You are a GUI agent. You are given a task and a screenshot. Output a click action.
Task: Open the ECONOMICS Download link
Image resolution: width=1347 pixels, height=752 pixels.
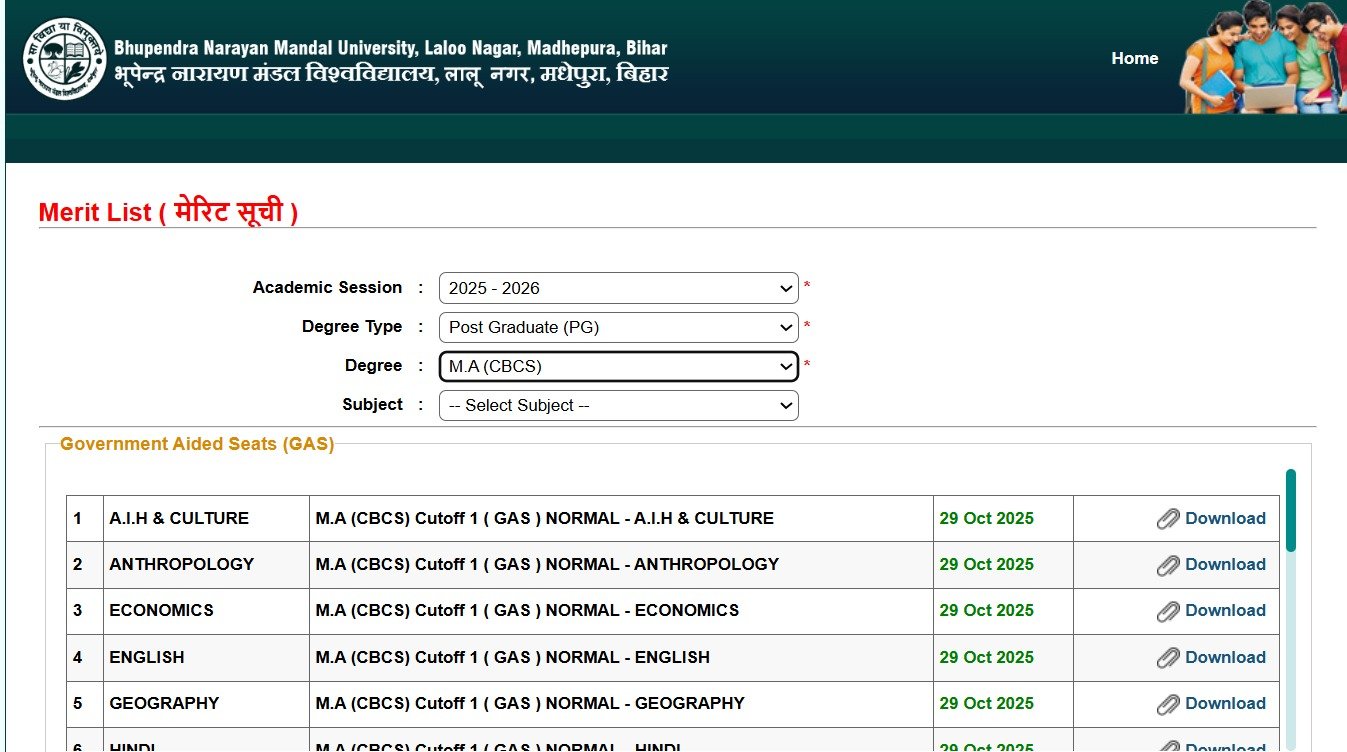pos(1225,610)
